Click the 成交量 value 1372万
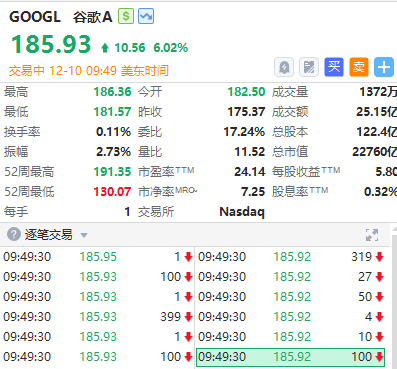Viewport: 397px width, 369px height. [378, 92]
